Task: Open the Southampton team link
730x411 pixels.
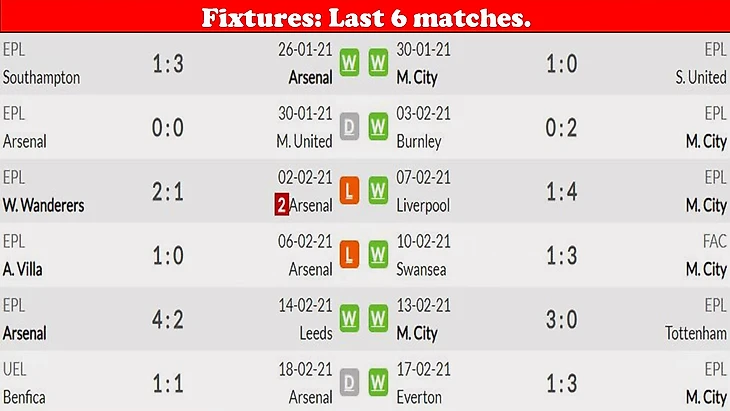Action: (41, 77)
